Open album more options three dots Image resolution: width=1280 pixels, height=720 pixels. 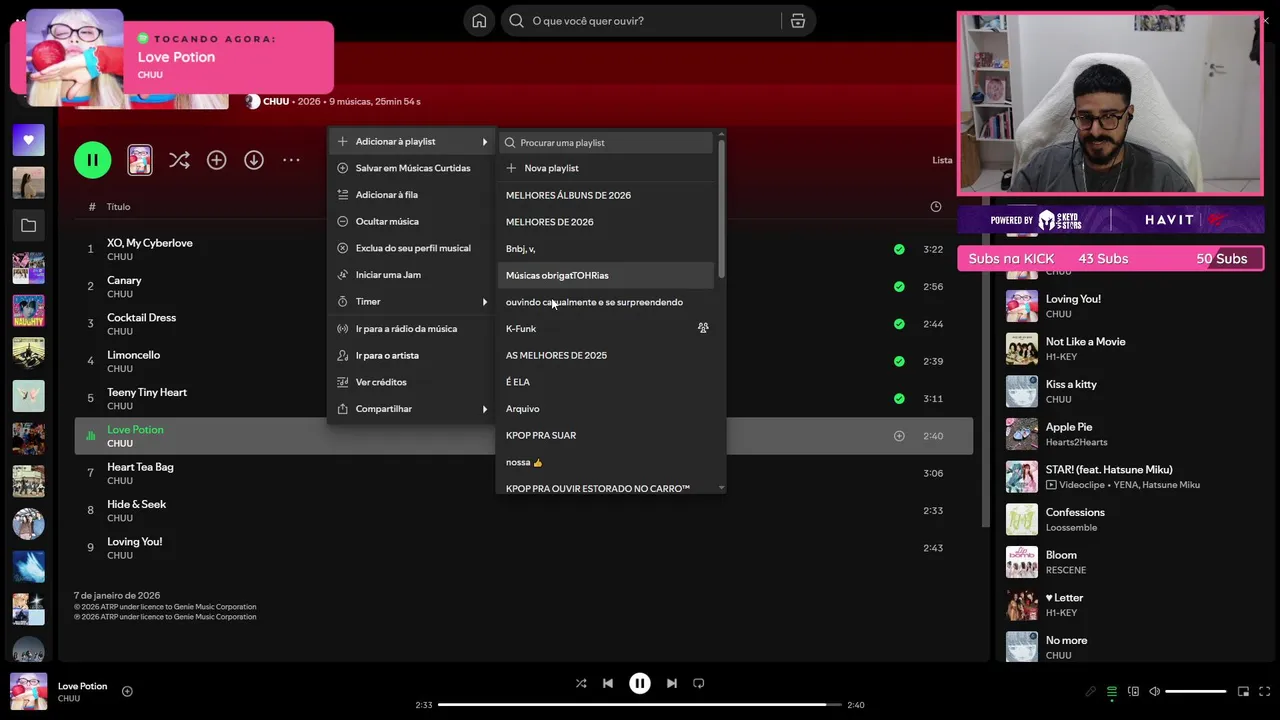point(291,160)
